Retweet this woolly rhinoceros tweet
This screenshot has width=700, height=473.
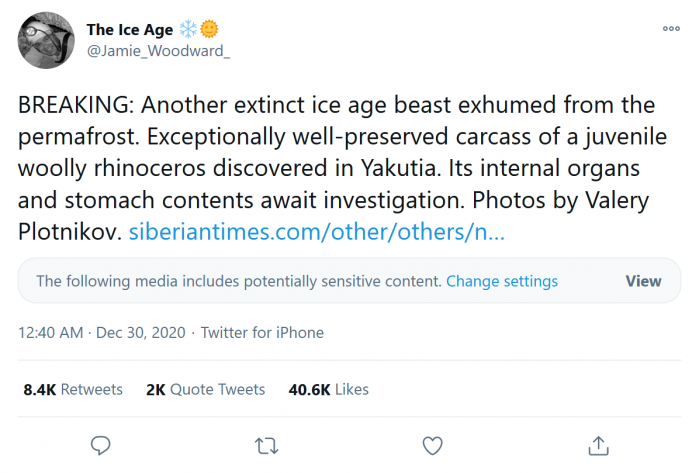[x=266, y=444]
